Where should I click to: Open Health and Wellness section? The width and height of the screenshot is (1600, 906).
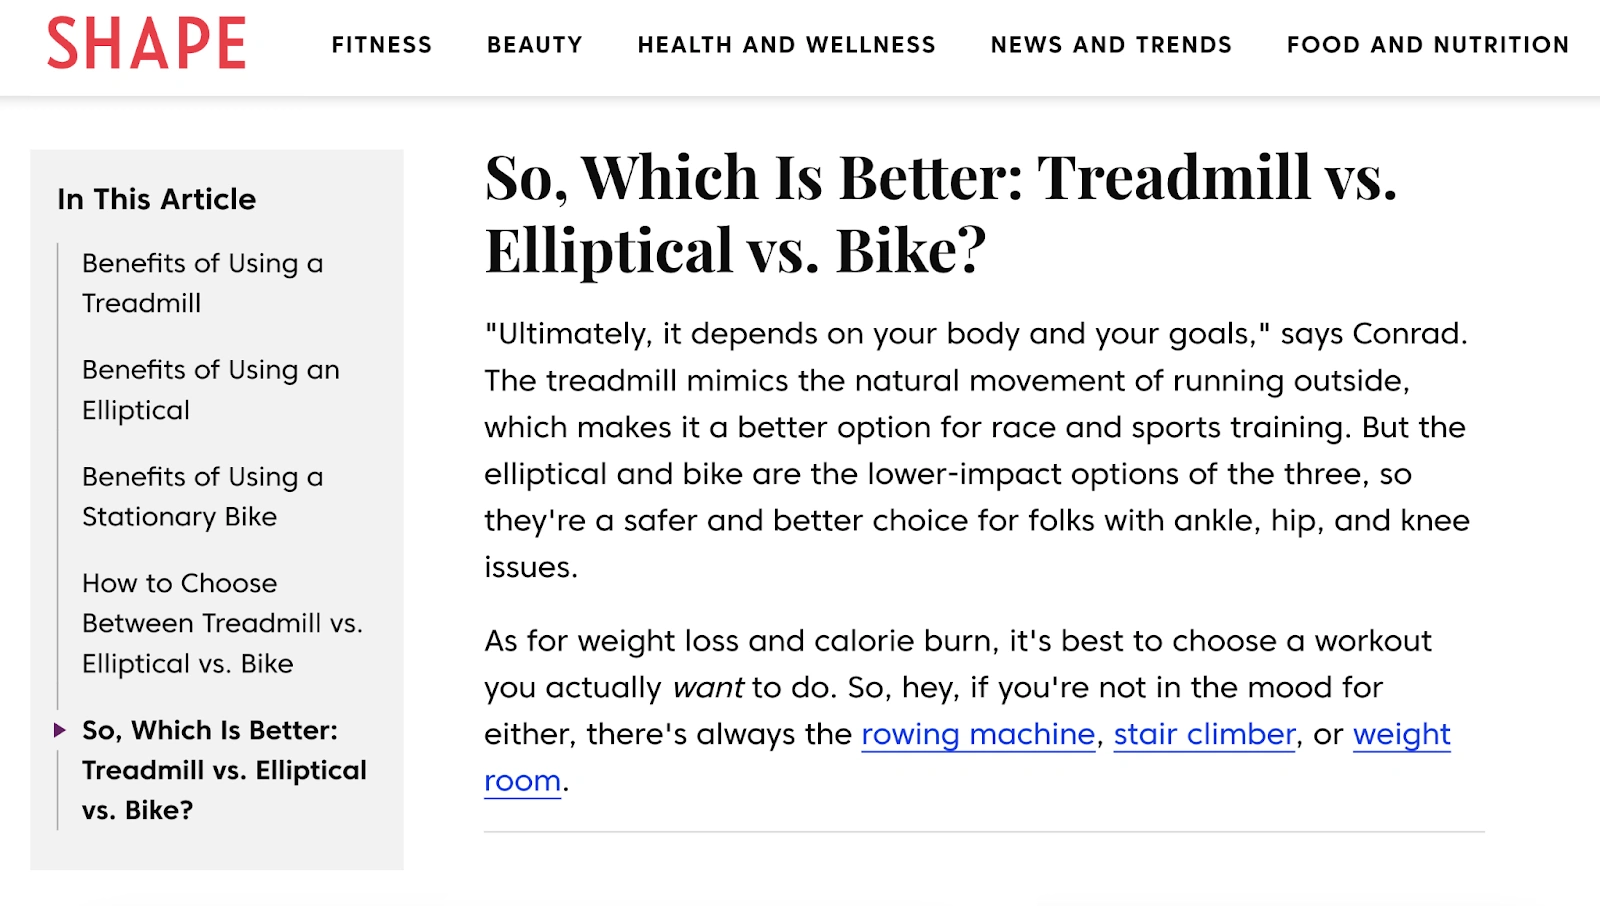click(787, 45)
